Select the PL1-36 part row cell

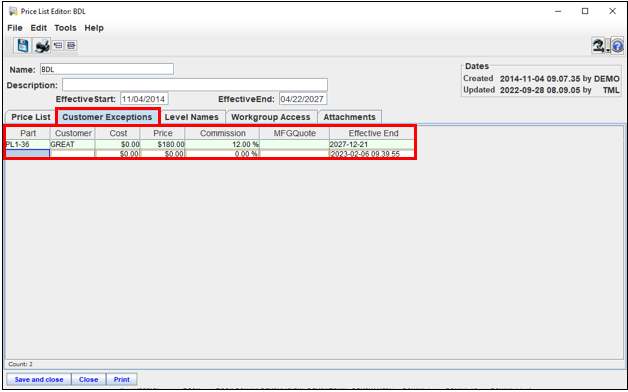pyautogui.click(x=28, y=144)
